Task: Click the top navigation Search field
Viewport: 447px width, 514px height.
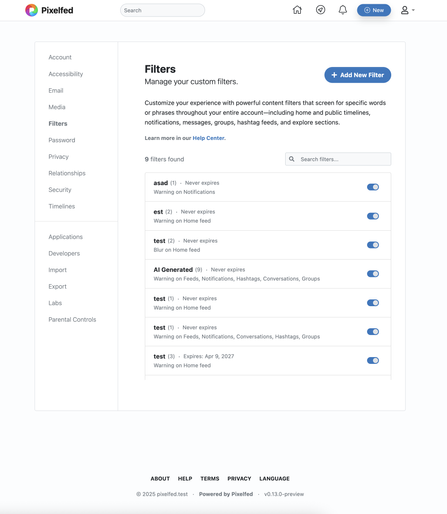Action: point(162,10)
